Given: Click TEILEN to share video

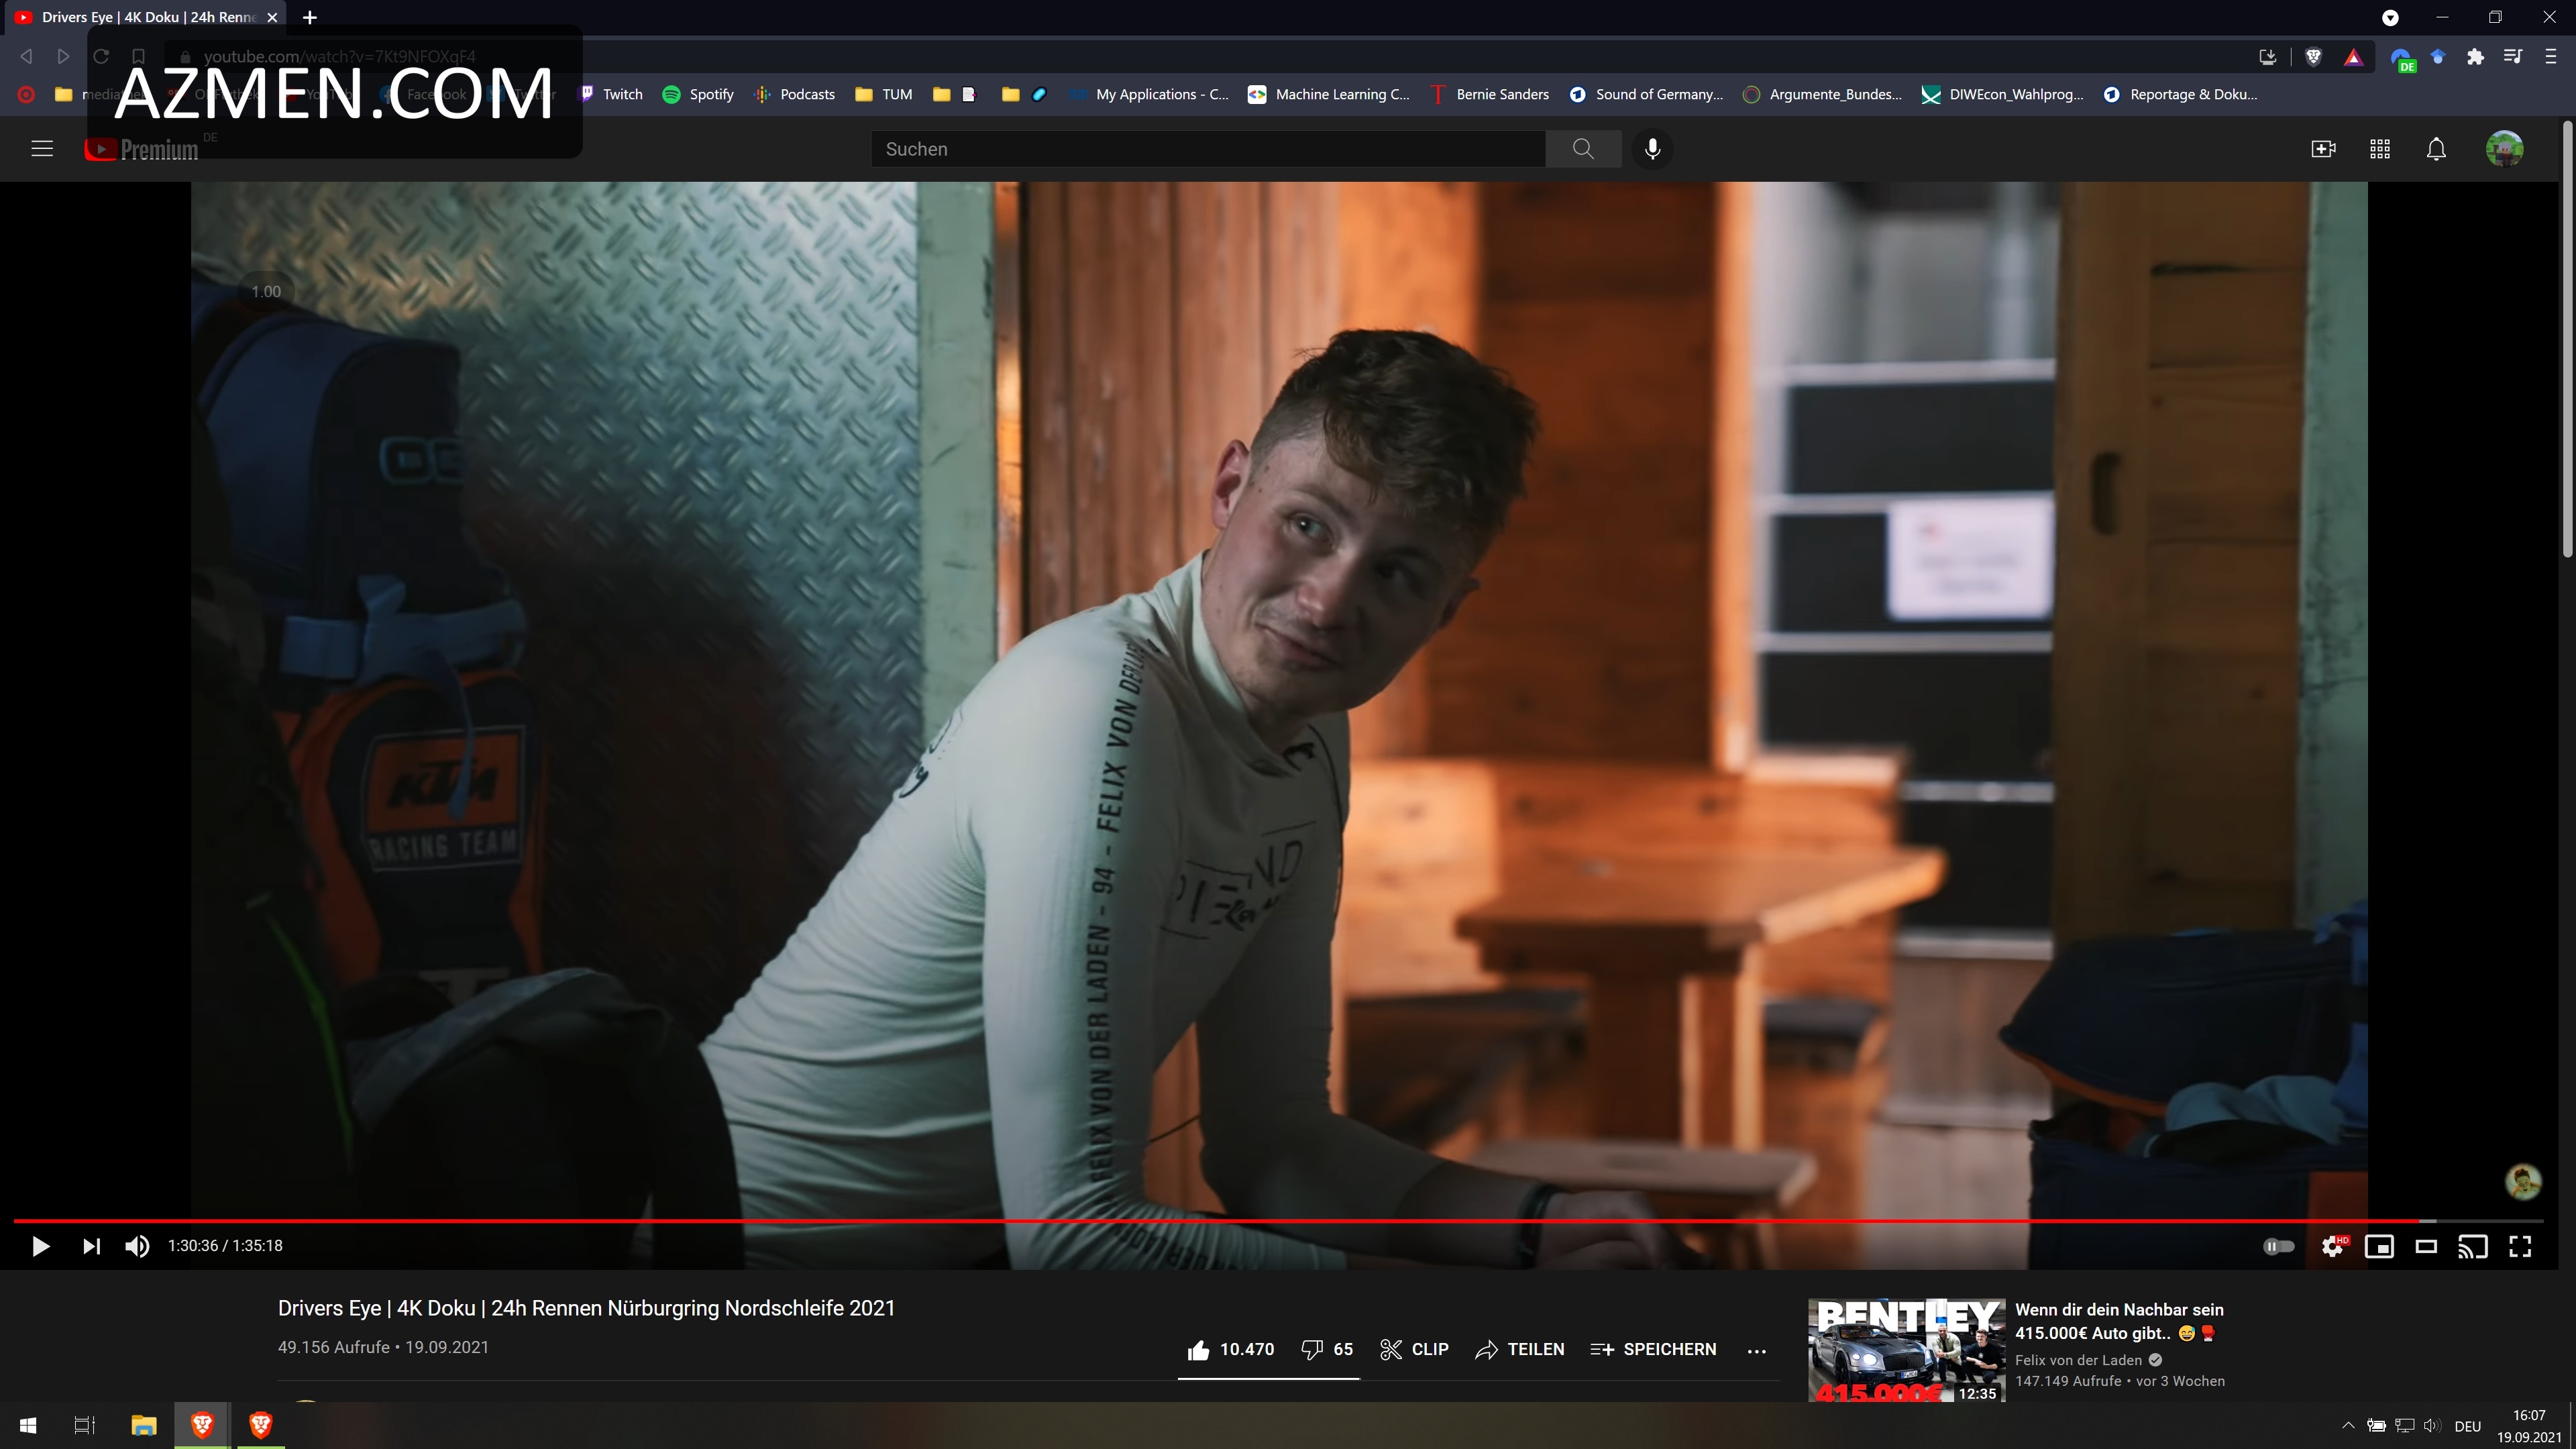Looking at the screenshot, I should [1519, 1350].
